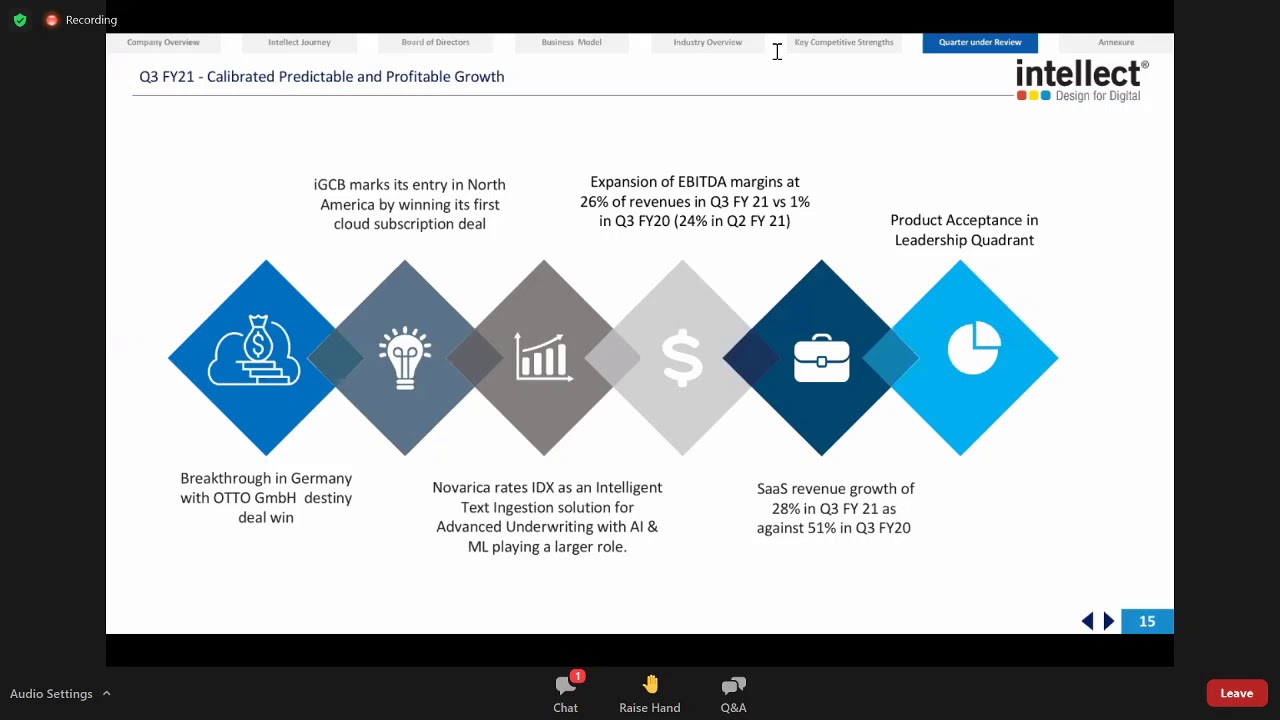Viewport: 1280px width, 720px height.
Task: Click Breakthrough in Germany OTTO GmbH text
Action: tap(266, 498)
